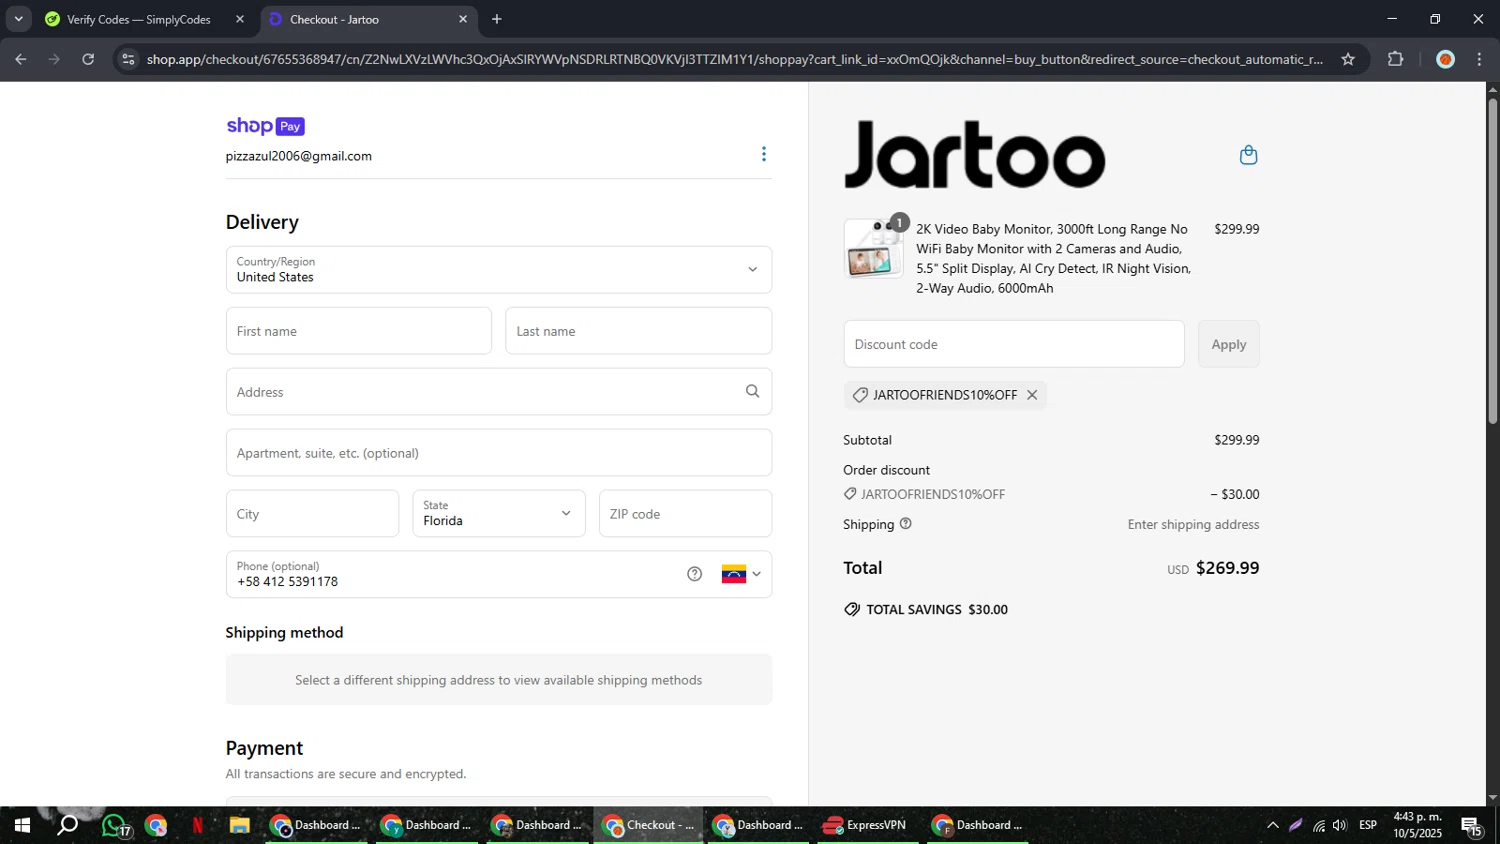Show hidden system tray icons

click(1272, 826)
